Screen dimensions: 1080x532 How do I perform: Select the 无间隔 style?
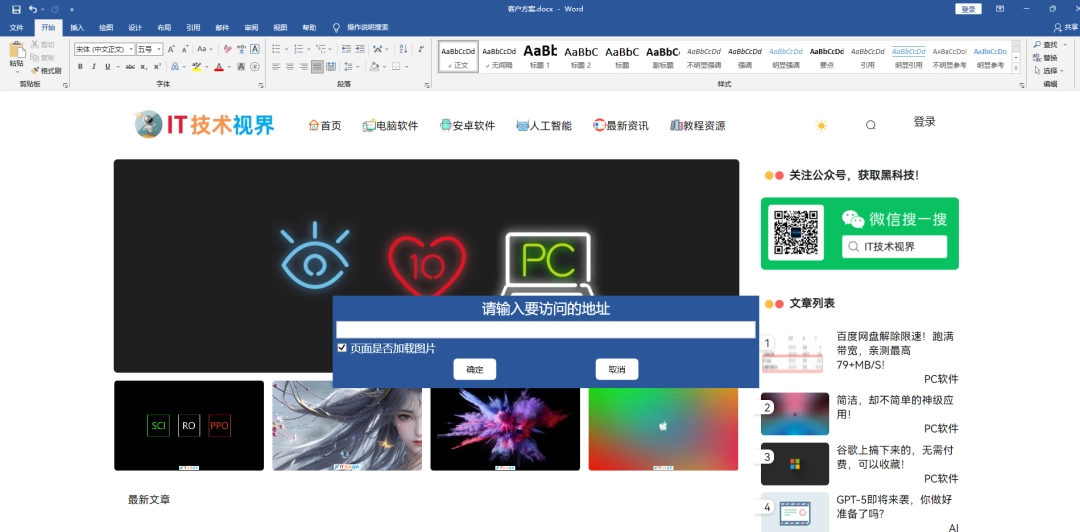point(499,56)
